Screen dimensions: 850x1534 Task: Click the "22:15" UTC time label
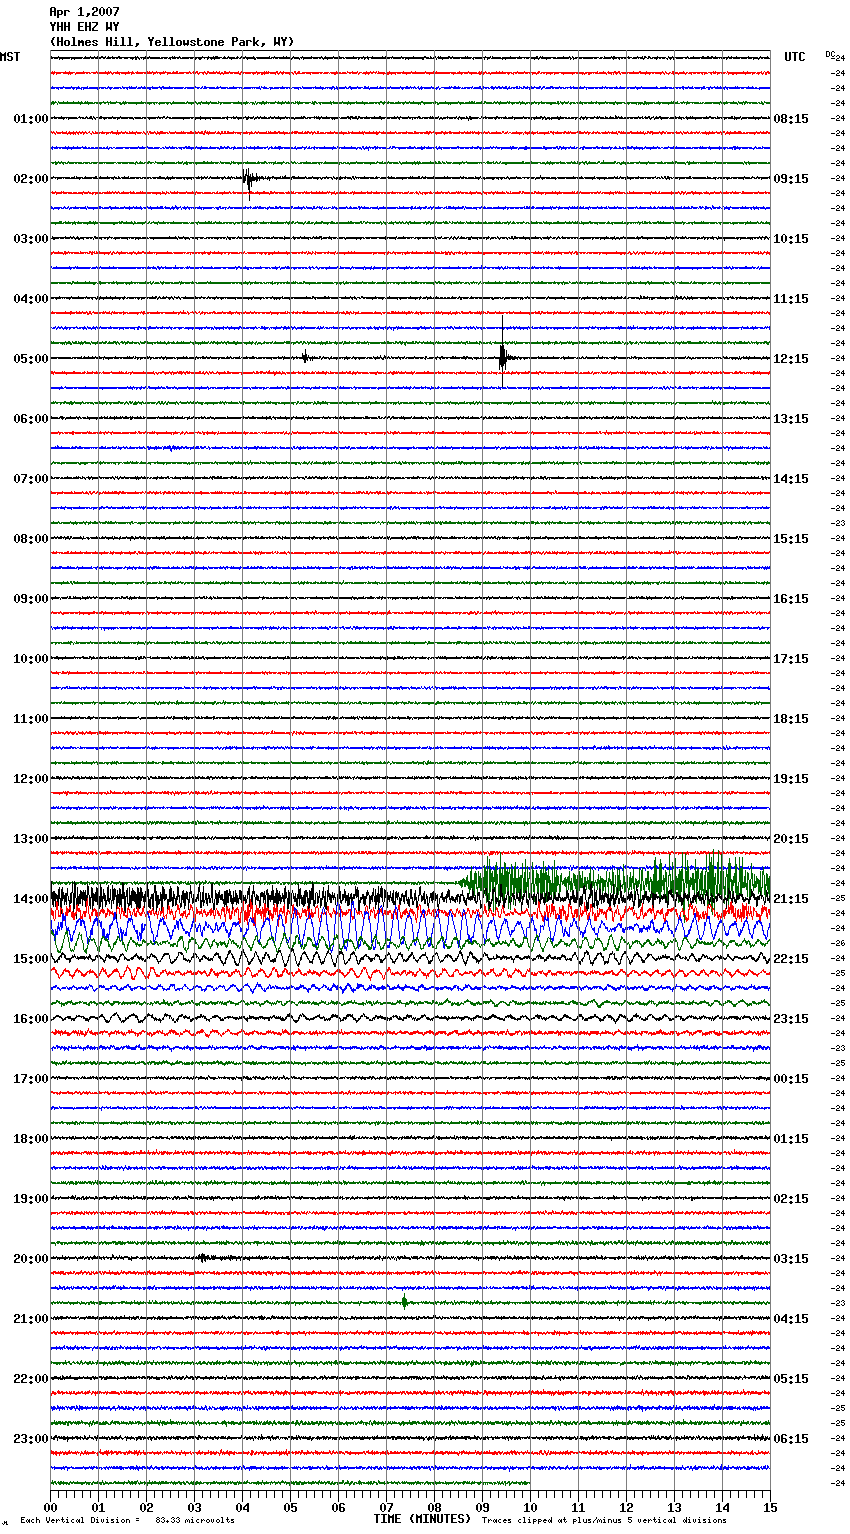coord(791,959)
